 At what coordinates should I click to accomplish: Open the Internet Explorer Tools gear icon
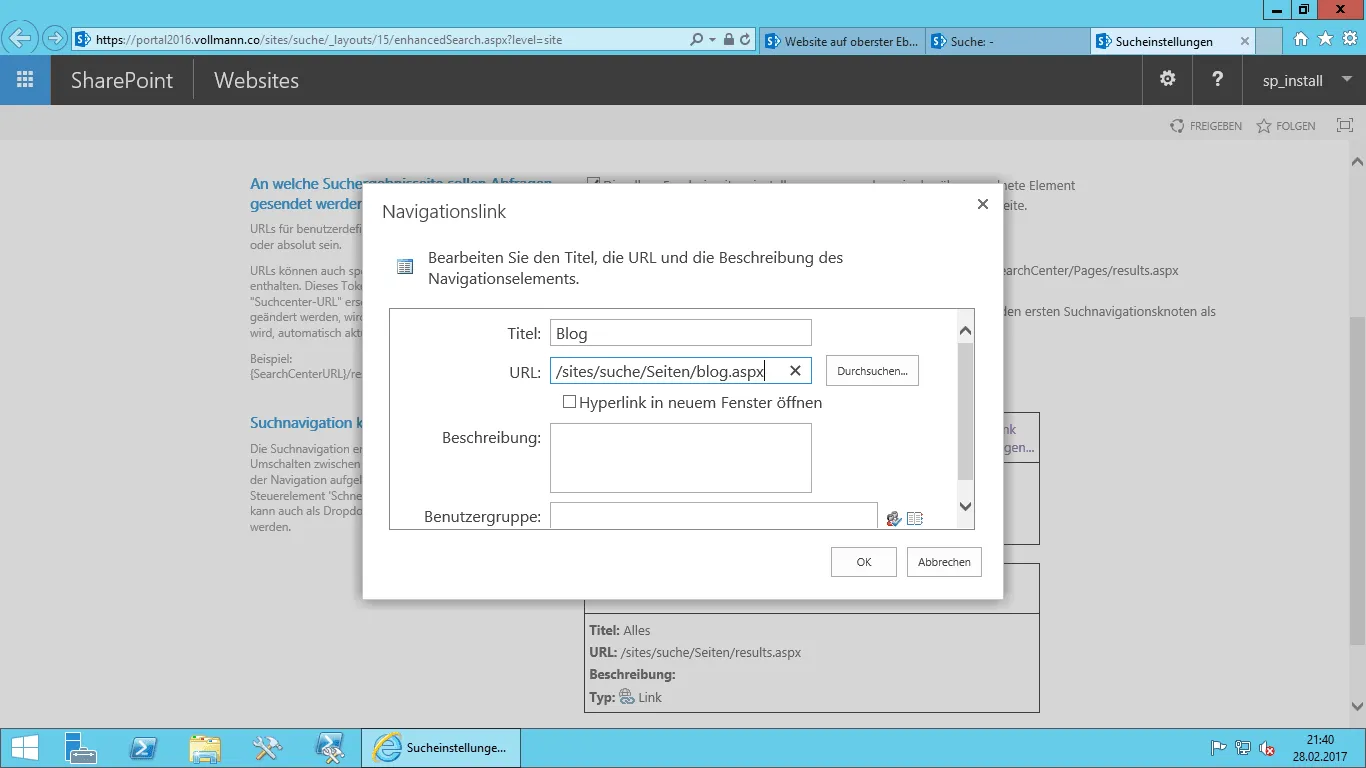[x=1350, y=39]
